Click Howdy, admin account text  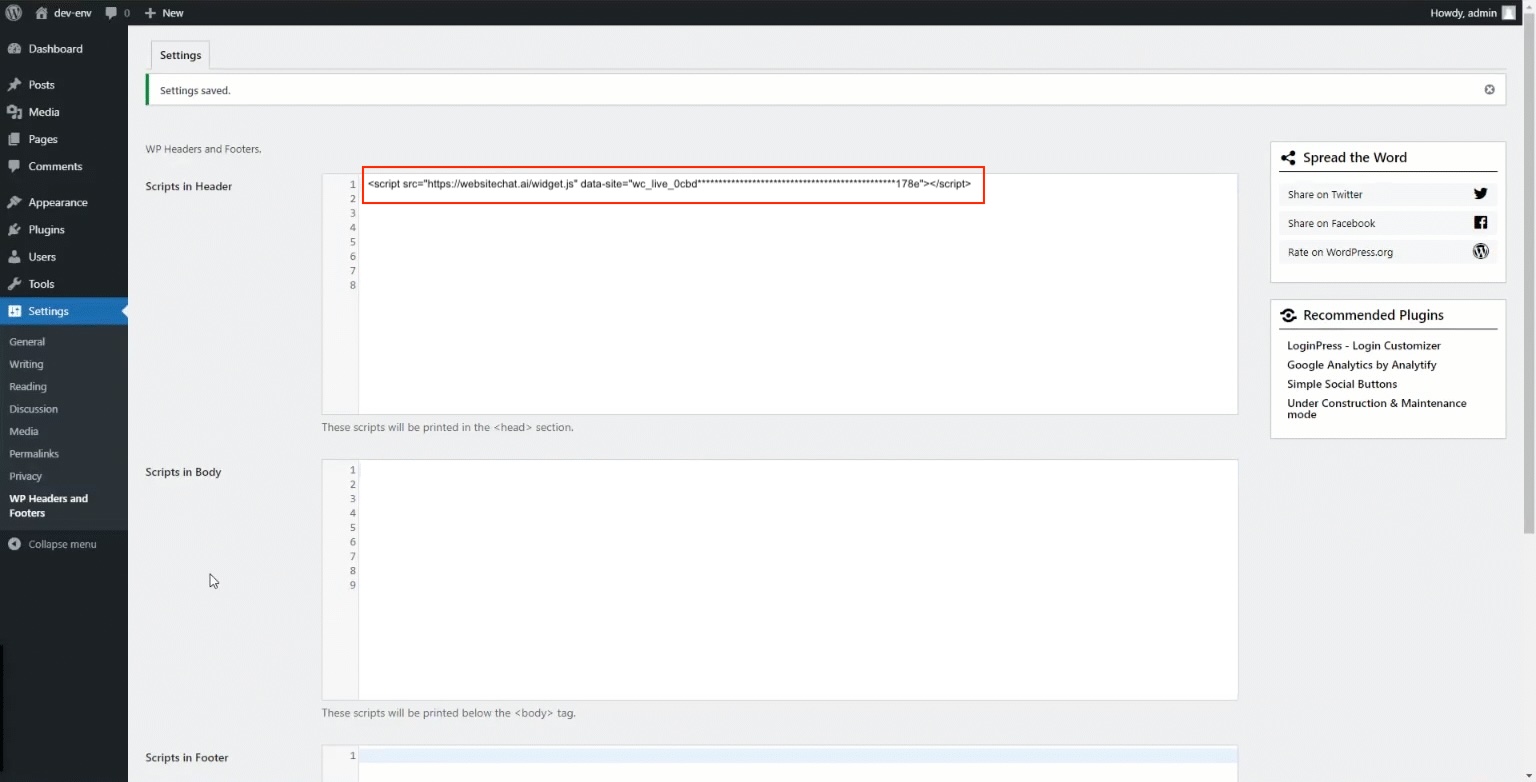[x=1463, y=13]
